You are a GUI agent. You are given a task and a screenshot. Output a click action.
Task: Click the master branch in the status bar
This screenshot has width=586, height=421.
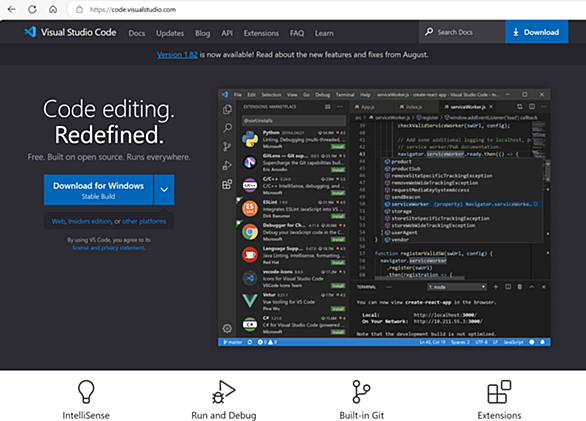coord(232,342)
